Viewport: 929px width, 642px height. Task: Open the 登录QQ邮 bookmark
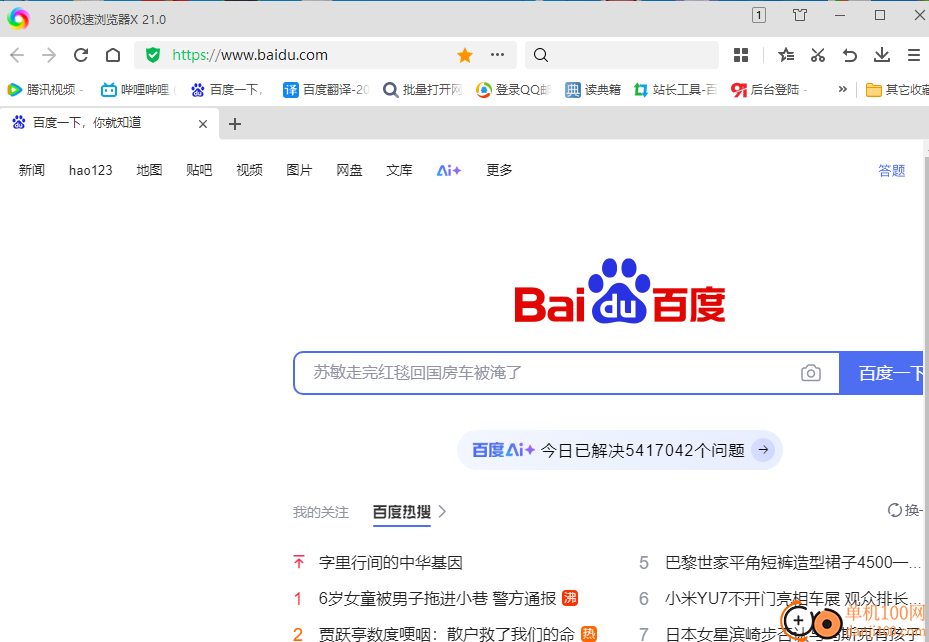[514, 89]
